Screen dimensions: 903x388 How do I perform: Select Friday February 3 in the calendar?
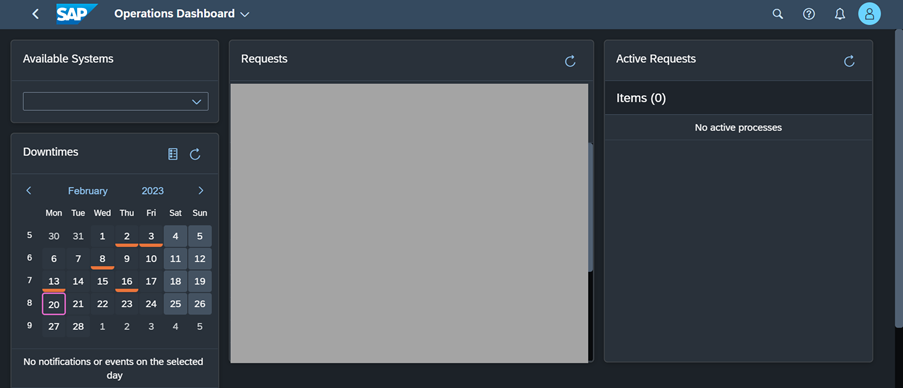[x=151, y=236]
